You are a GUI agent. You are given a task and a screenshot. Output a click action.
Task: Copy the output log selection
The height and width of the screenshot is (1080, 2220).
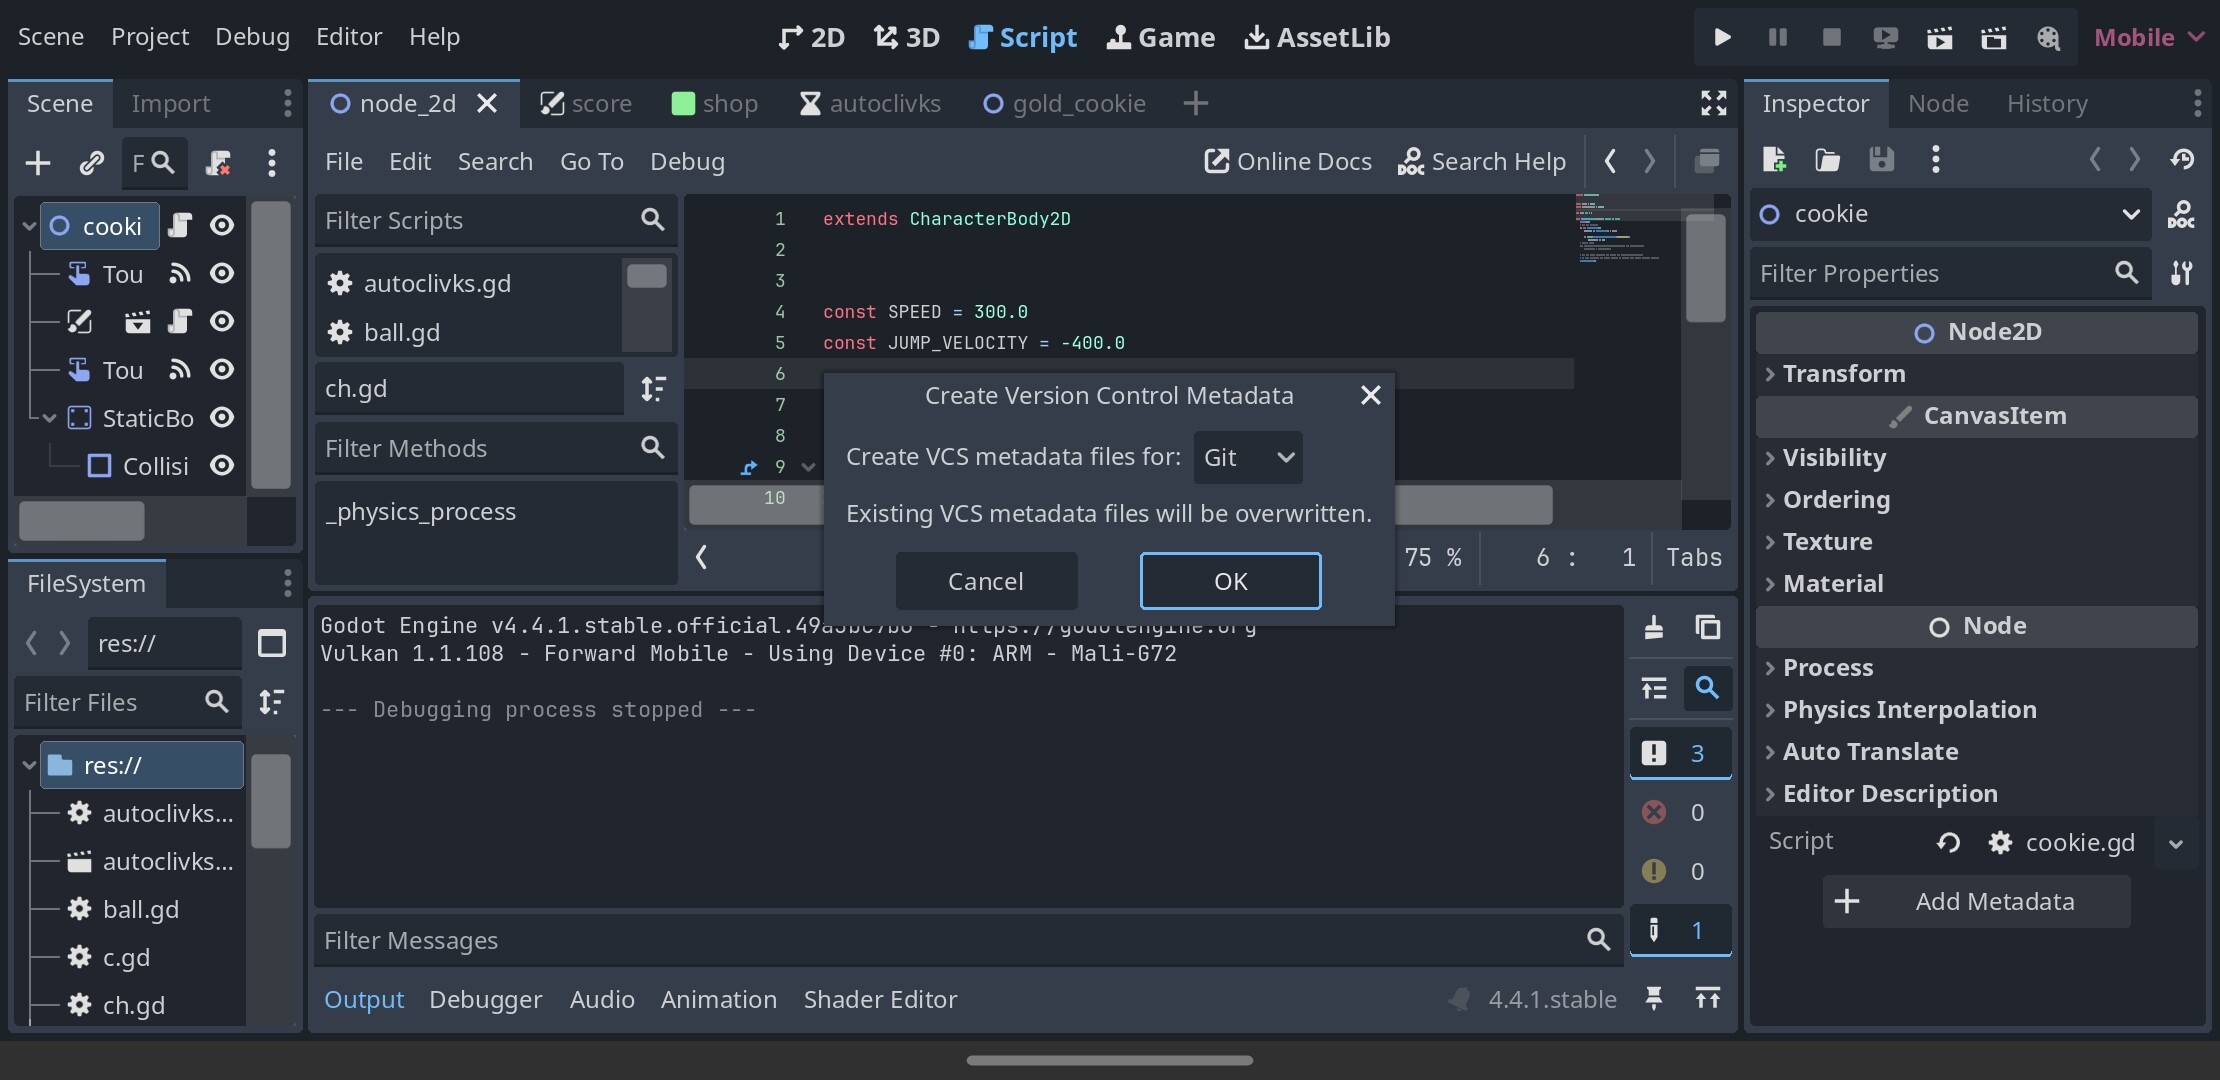(1708, 627)
